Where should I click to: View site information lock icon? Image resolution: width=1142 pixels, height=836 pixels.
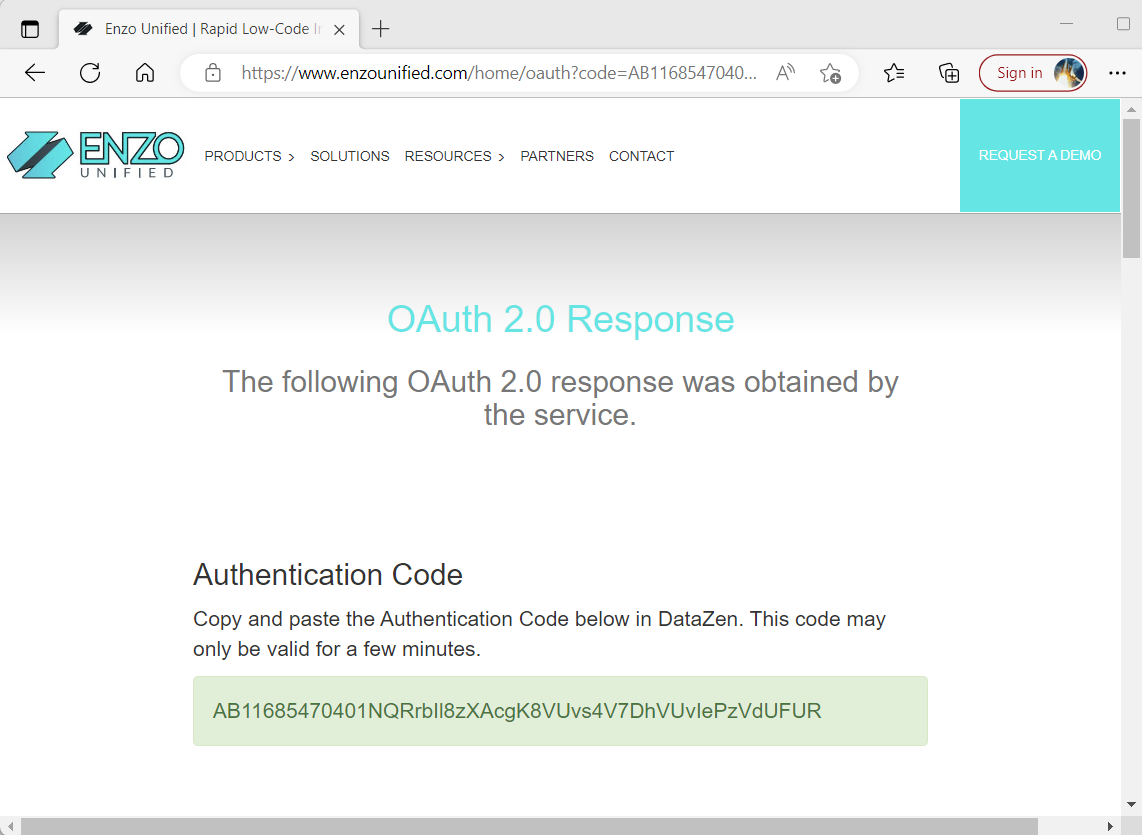212,72
